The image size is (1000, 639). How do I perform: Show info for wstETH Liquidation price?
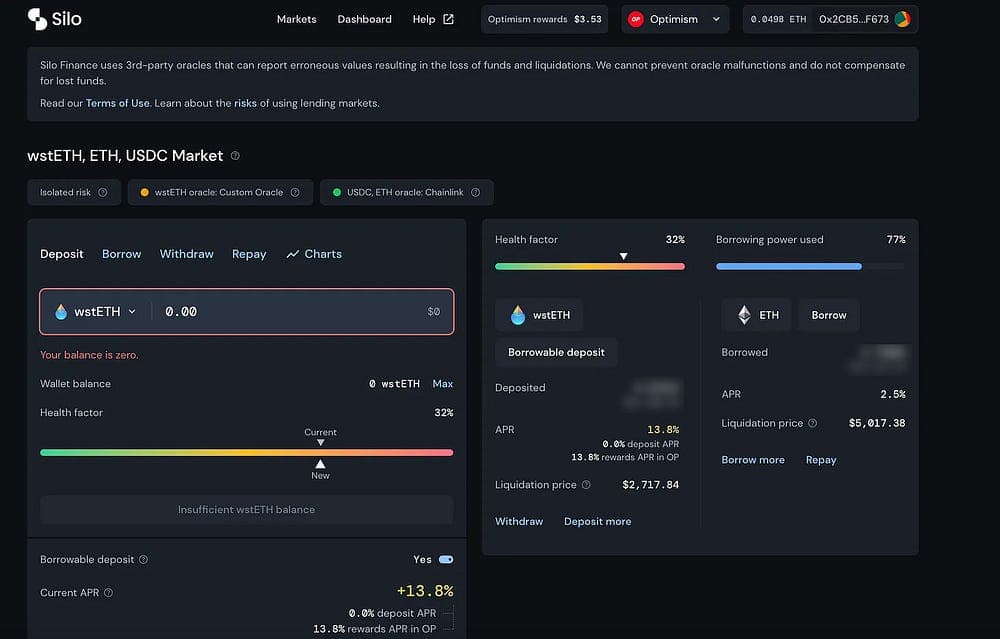click(x=586, y=485)
